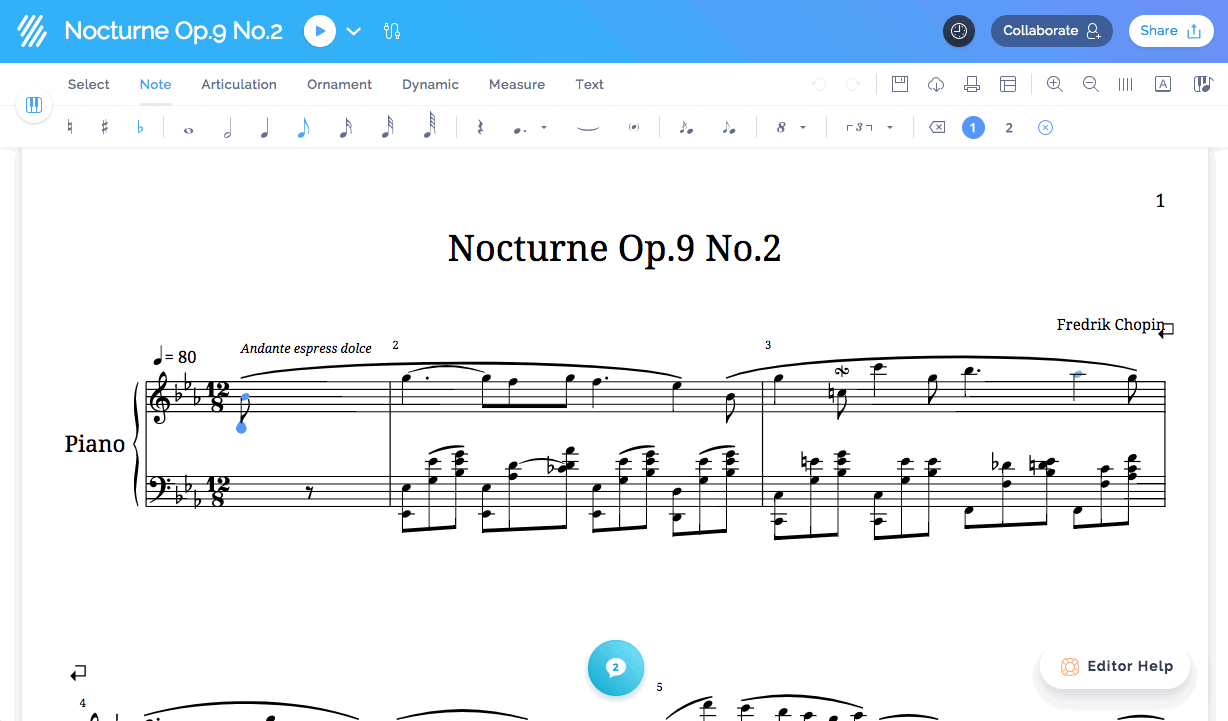Open the comments bubble button
Viewport: 1228px width, 721px height.
616,667
